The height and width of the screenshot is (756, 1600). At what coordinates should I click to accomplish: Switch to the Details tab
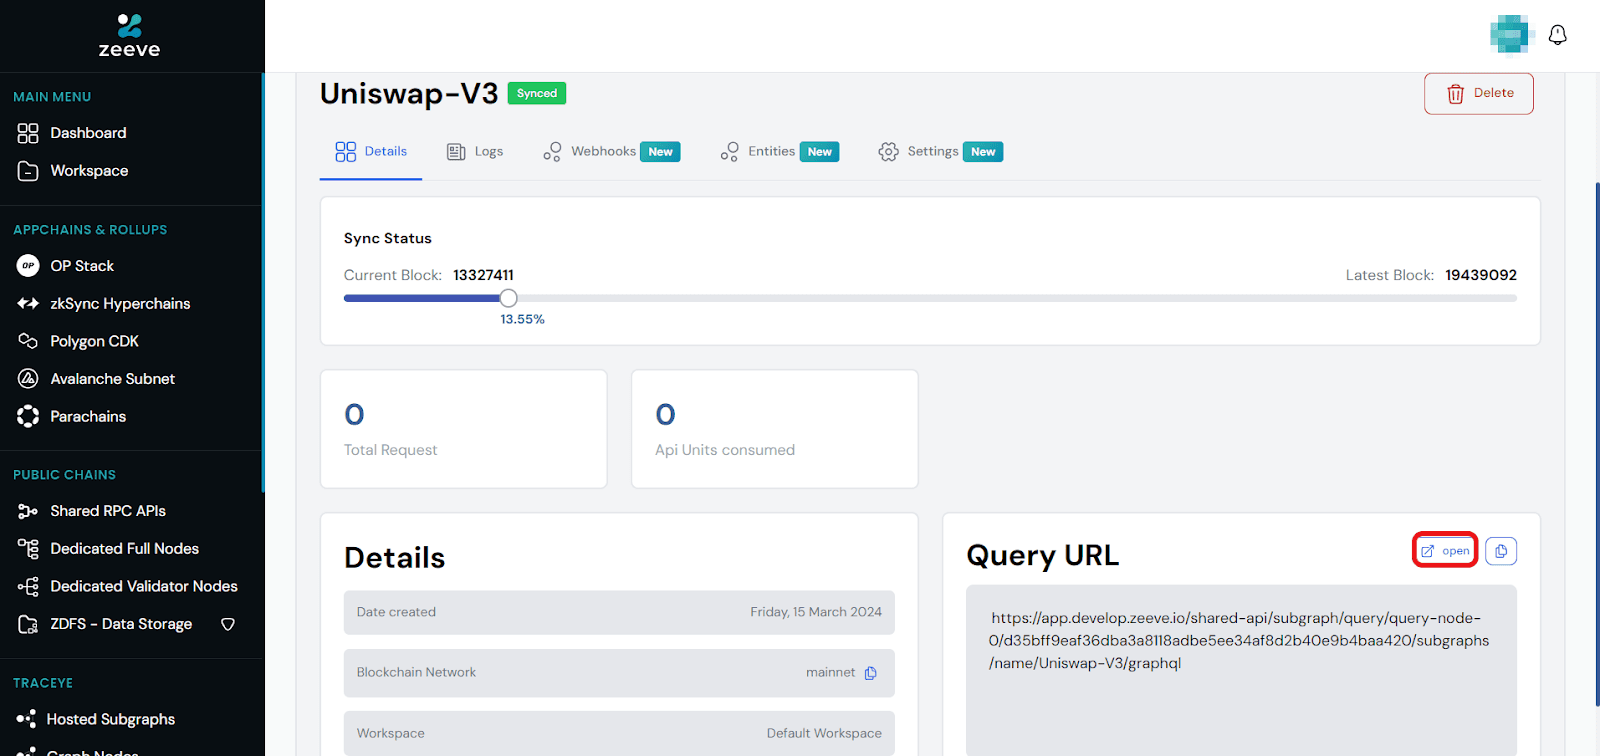point(371,152)
